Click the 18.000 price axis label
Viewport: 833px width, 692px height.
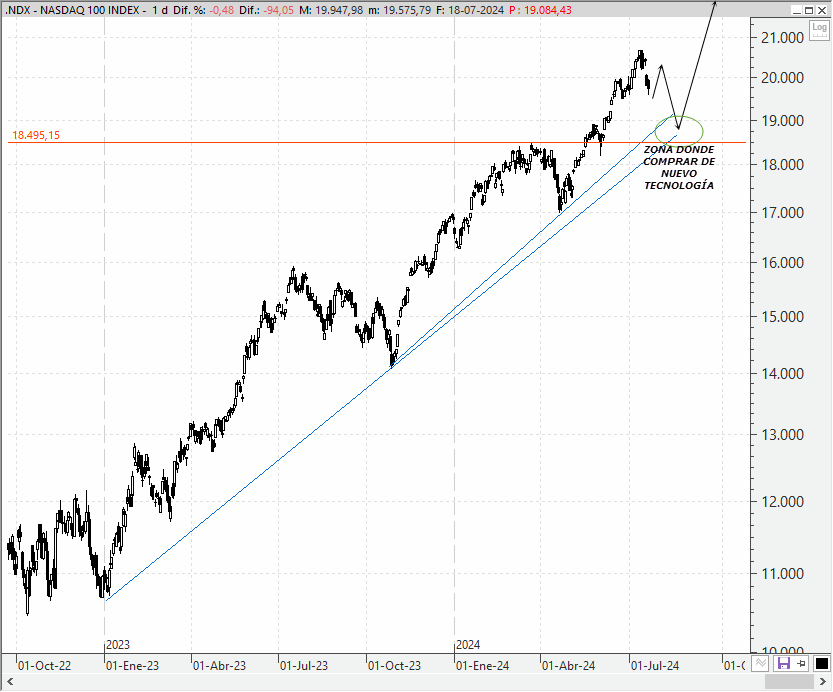click(x=783, y=165)
